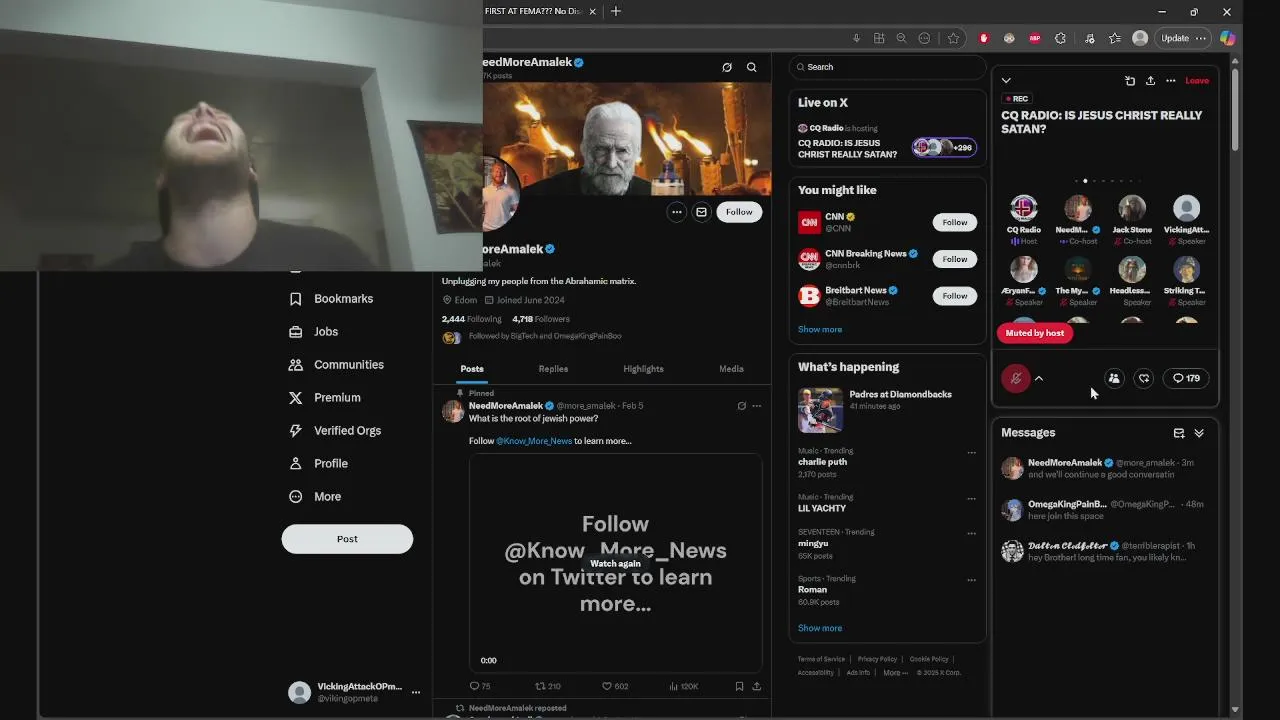This screenshot has height=720, width=1280.
Task: Open Bookmarks in left sidebar
Action: point(331,299)
